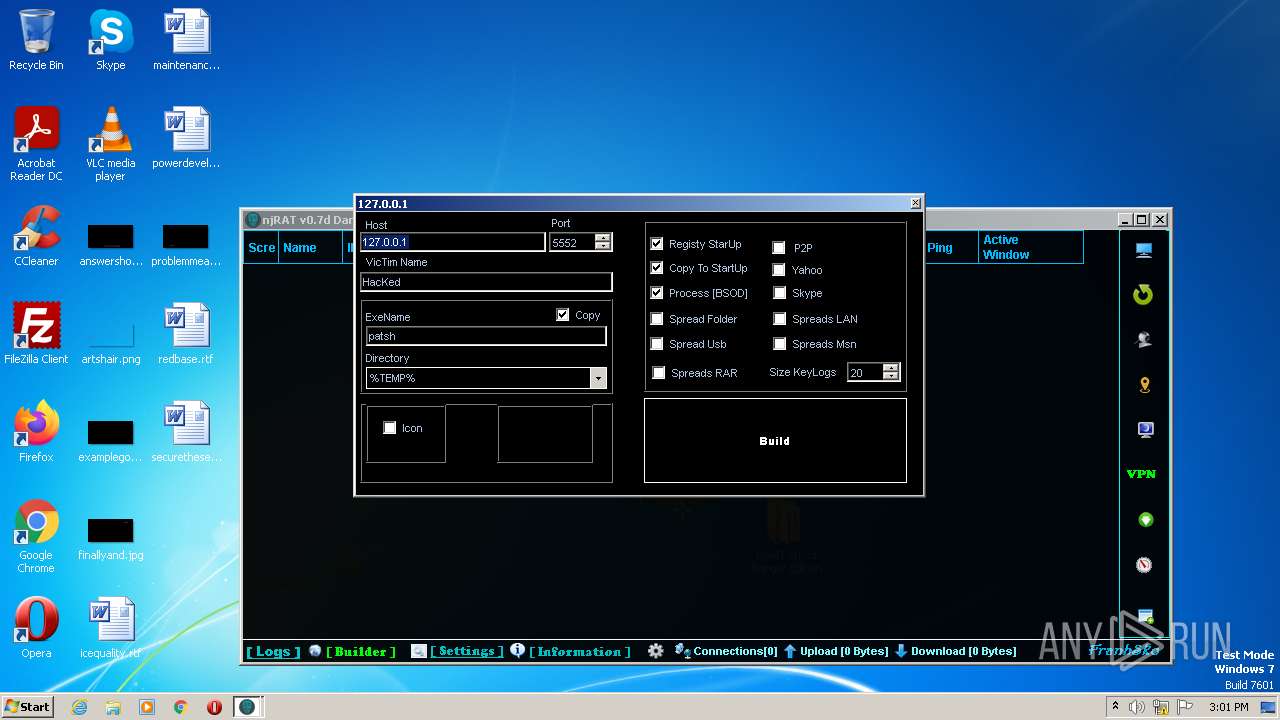Click the VicTim Name input field
The width and height of the screenshot is (1280, 720).
(486, 282)
